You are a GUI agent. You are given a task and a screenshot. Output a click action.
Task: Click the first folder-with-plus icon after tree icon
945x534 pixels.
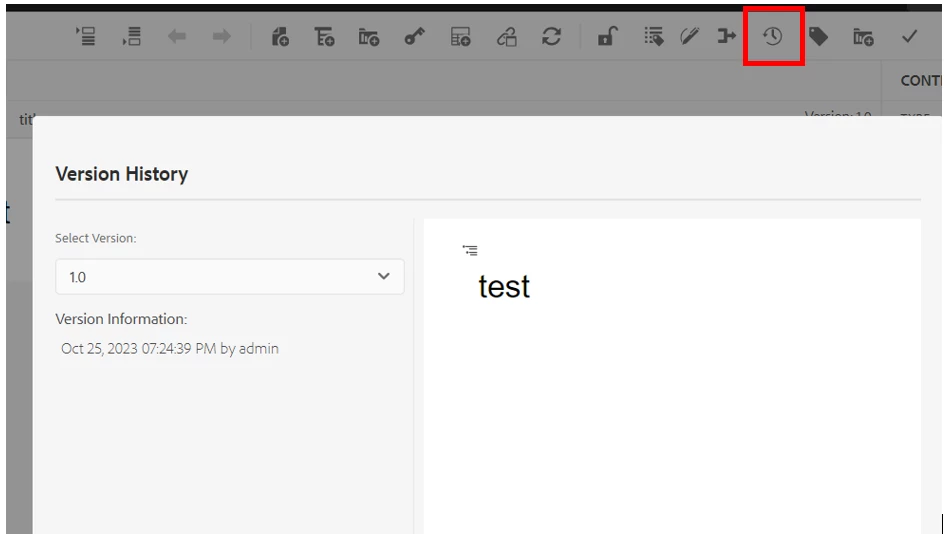(369, 37)
